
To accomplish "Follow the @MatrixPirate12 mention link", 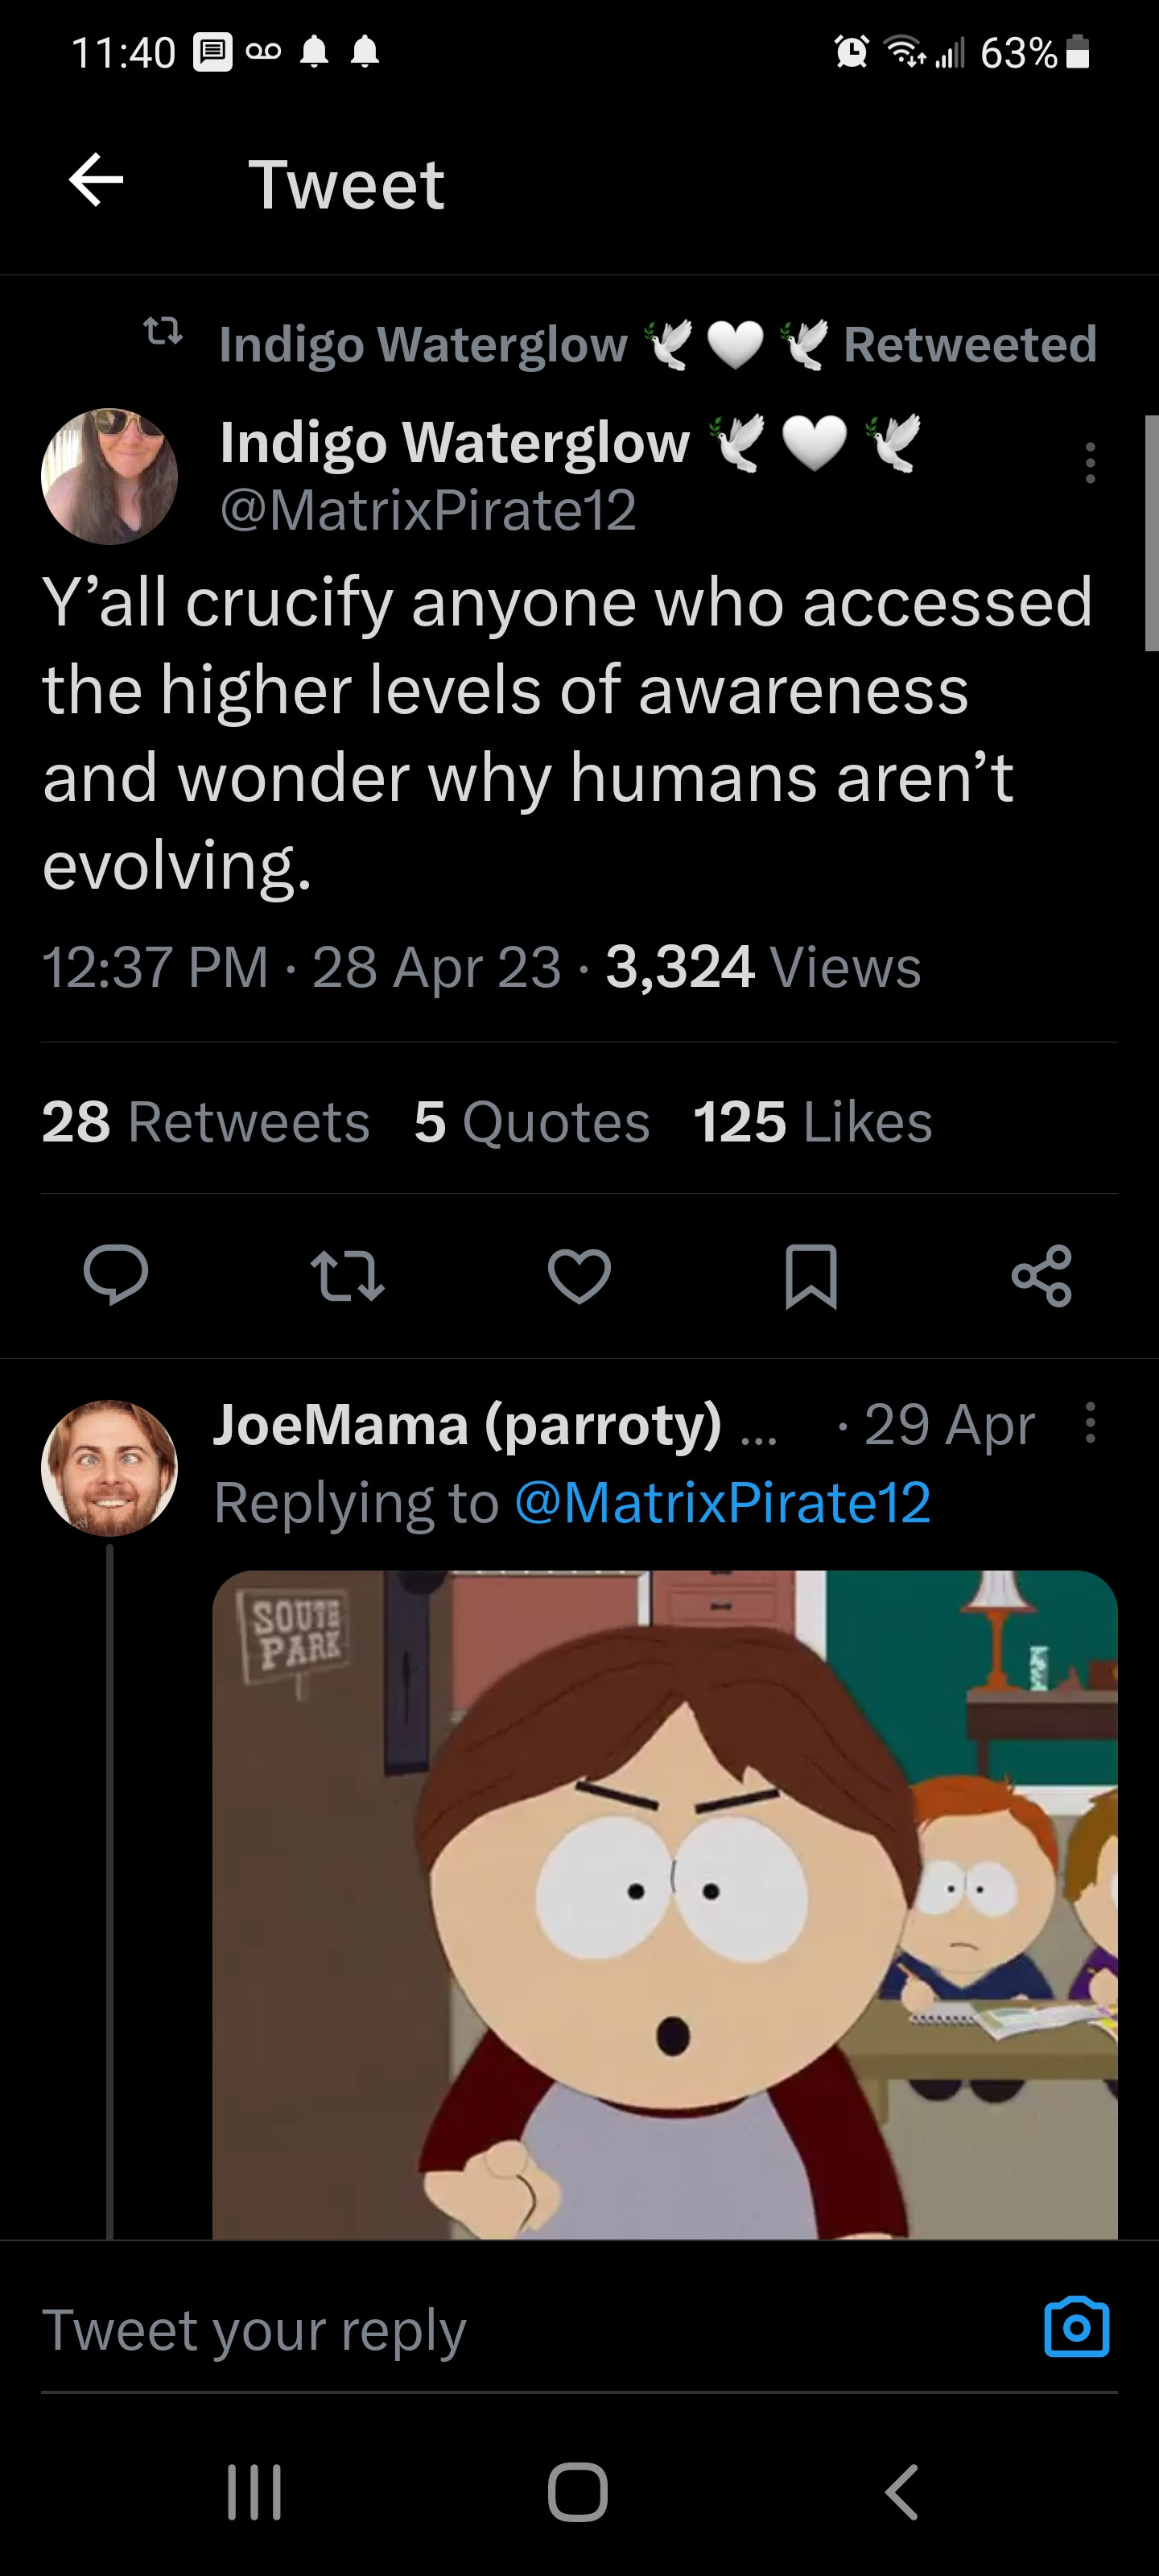I will click(x=722, y=1502).
